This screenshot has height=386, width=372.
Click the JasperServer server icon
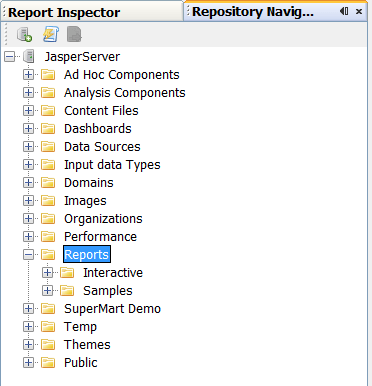click(29, 57)
